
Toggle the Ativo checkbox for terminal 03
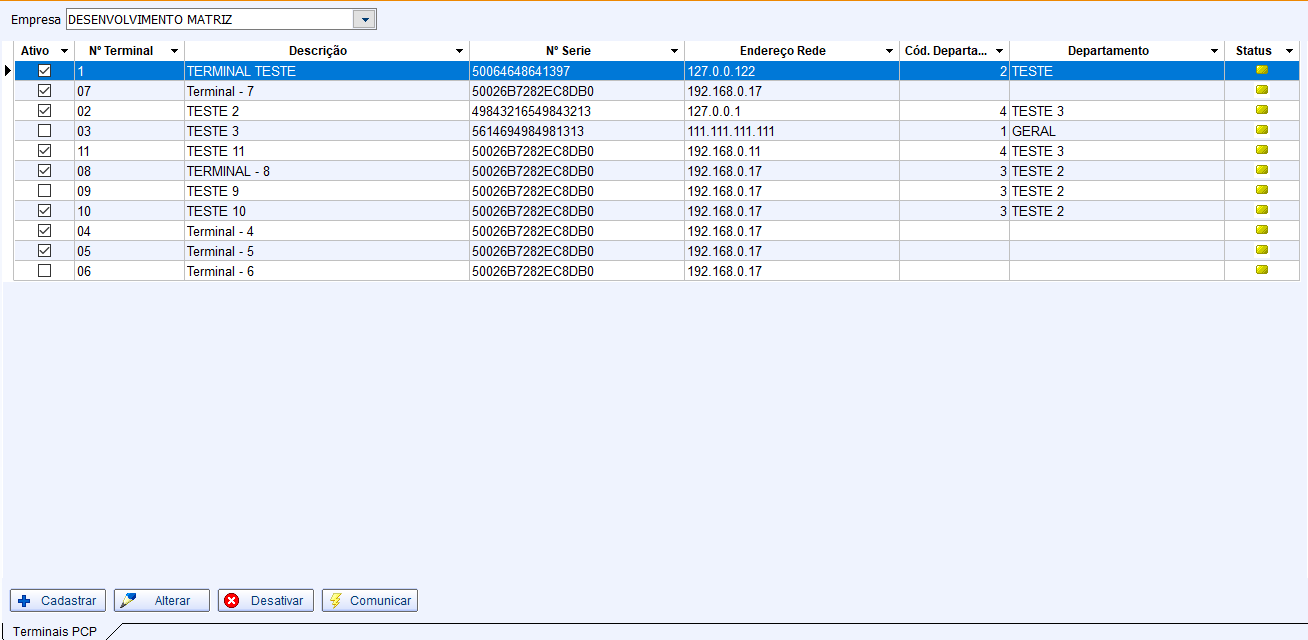(44, 131)
